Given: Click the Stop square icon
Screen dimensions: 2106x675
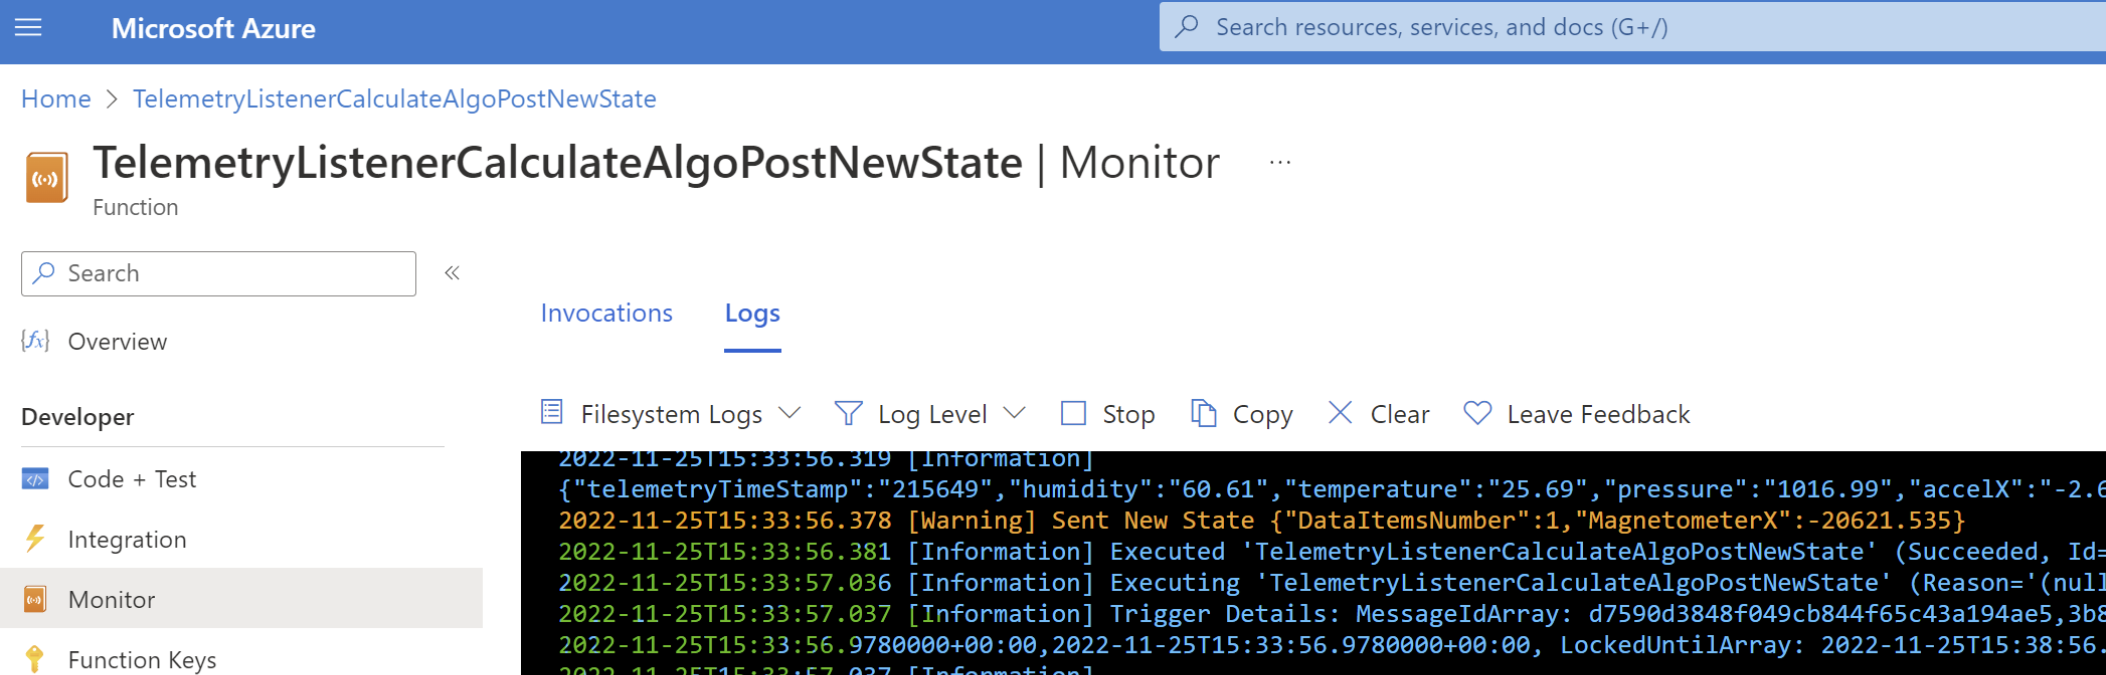Looking at the screenshot, I should pyautogui.click(x=1073, y=413).
